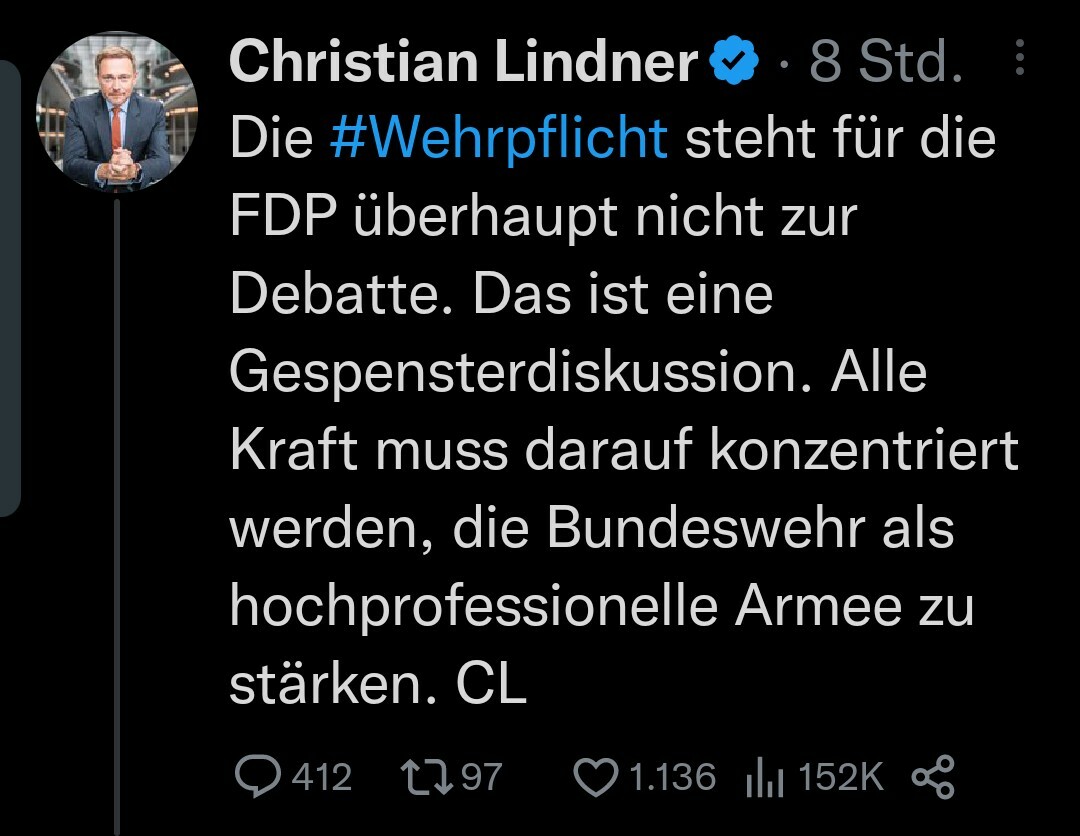This screenshot has width=1080, height=836.
Task: Click the 1.136 likes count
Action: [x=672, y=777]
